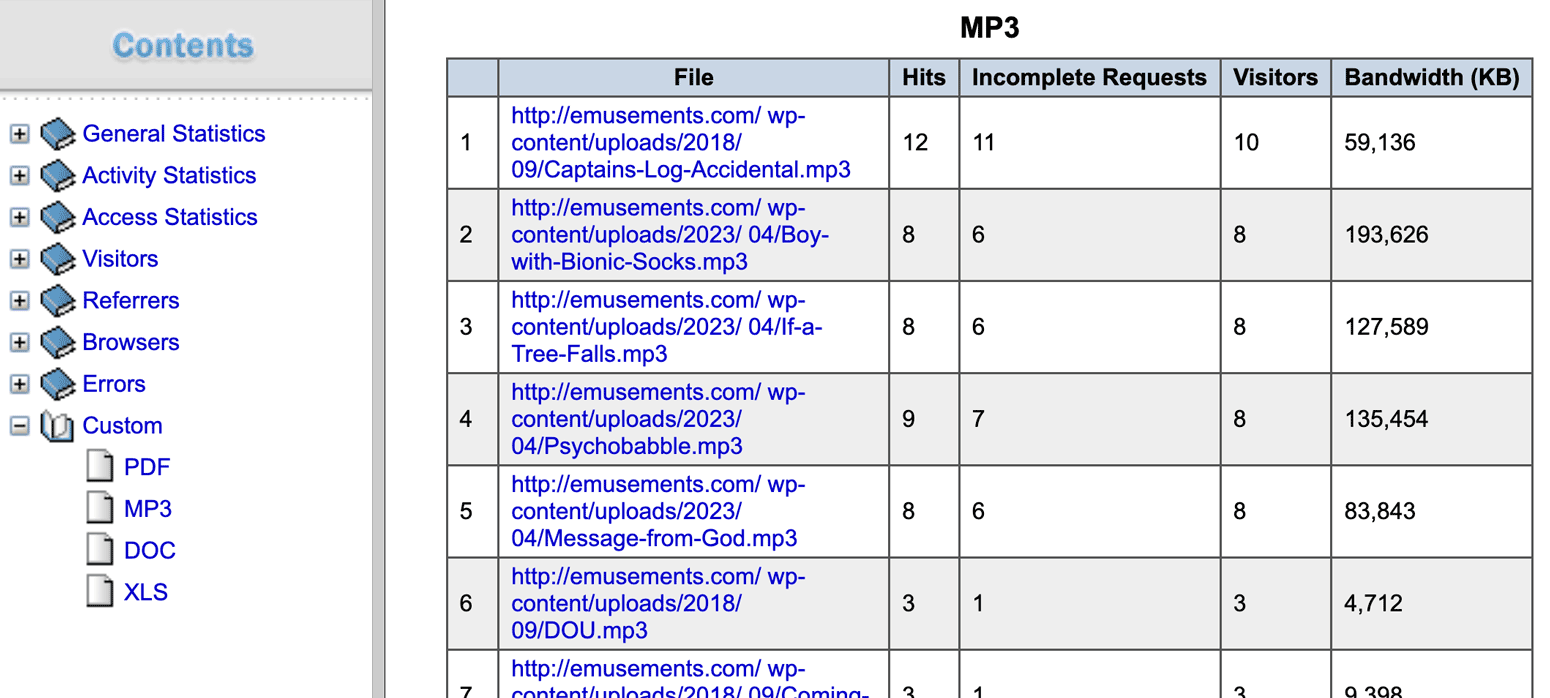The width and height of the screenshot is (1550, 698).
Task: Click the Hits value 12 in row 1
Action: 915,143
